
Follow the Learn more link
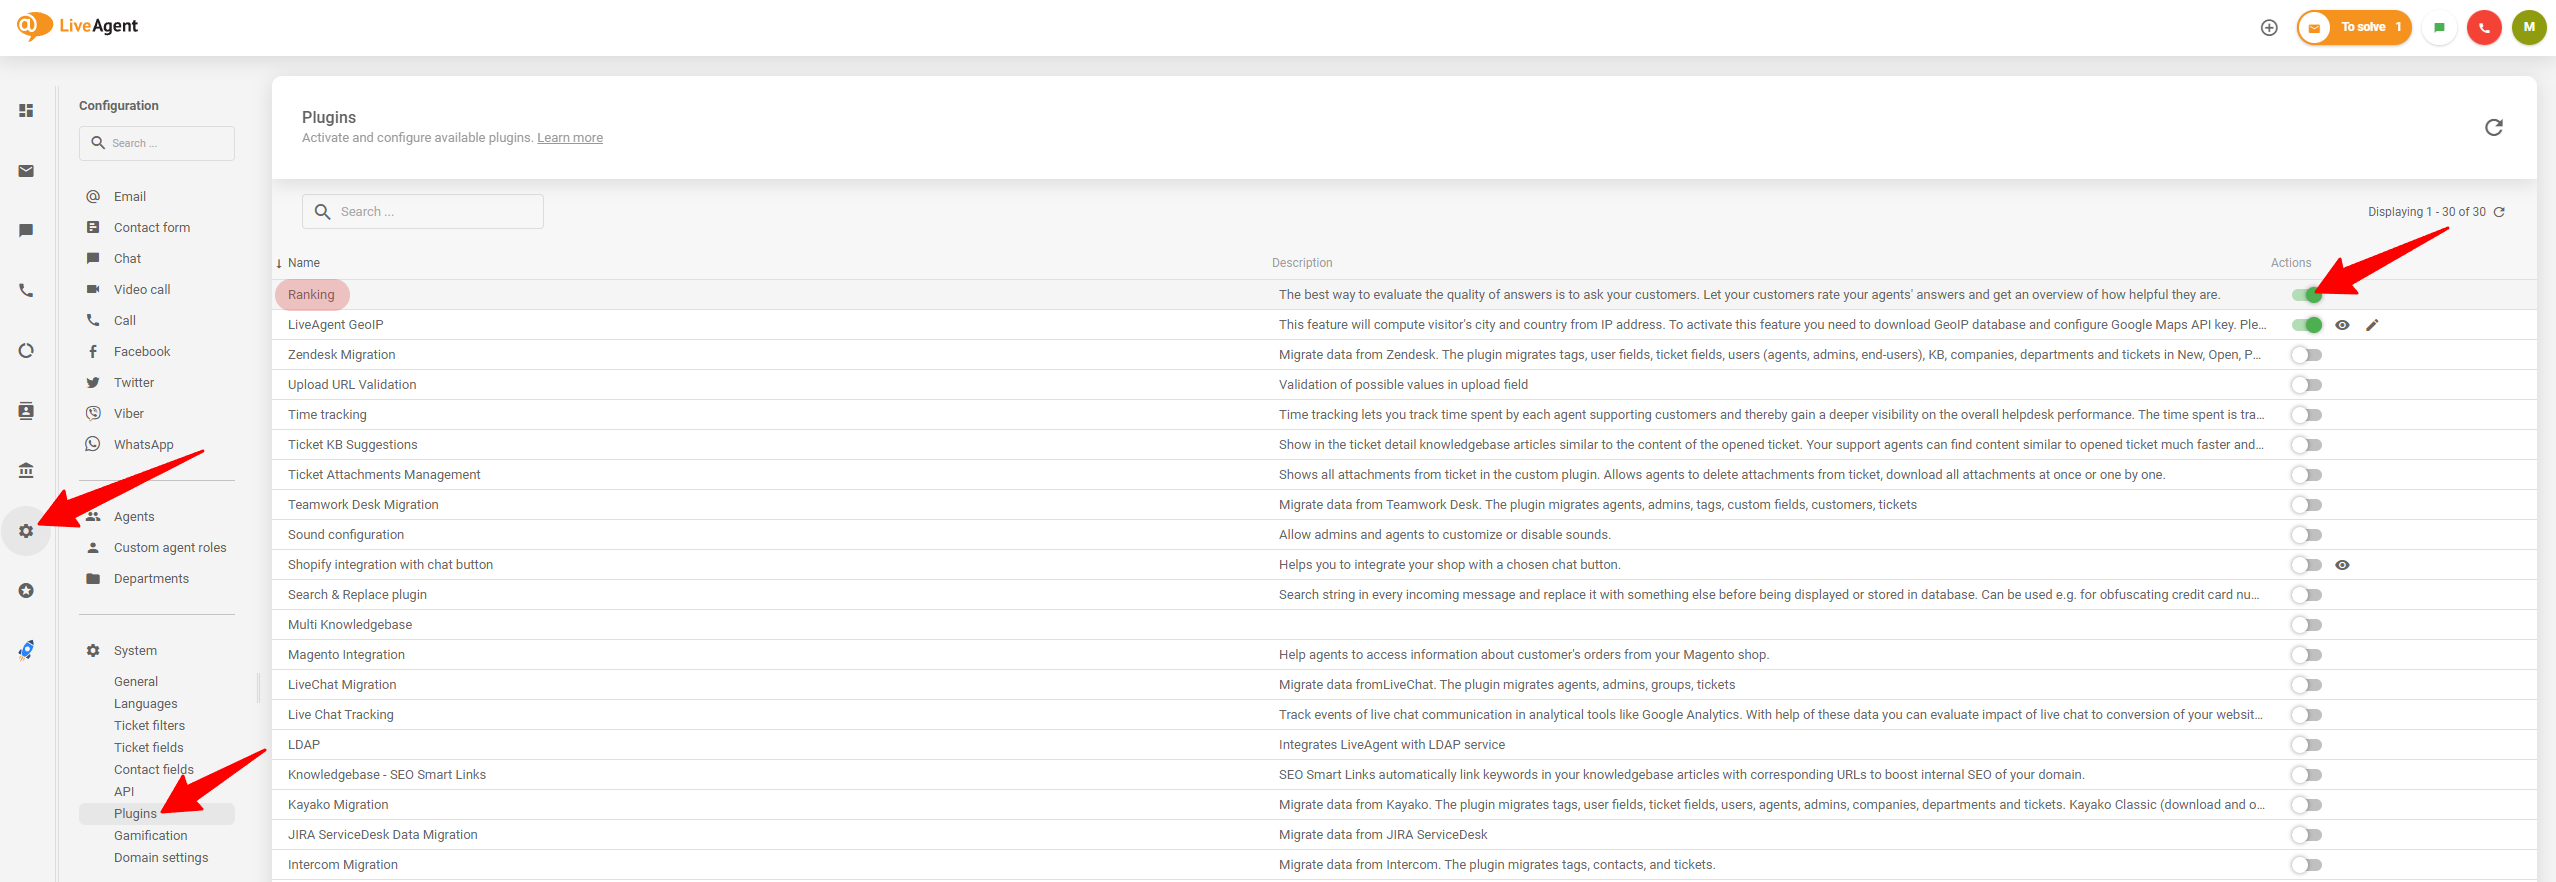pyautogui.click(x=570, y=138)
